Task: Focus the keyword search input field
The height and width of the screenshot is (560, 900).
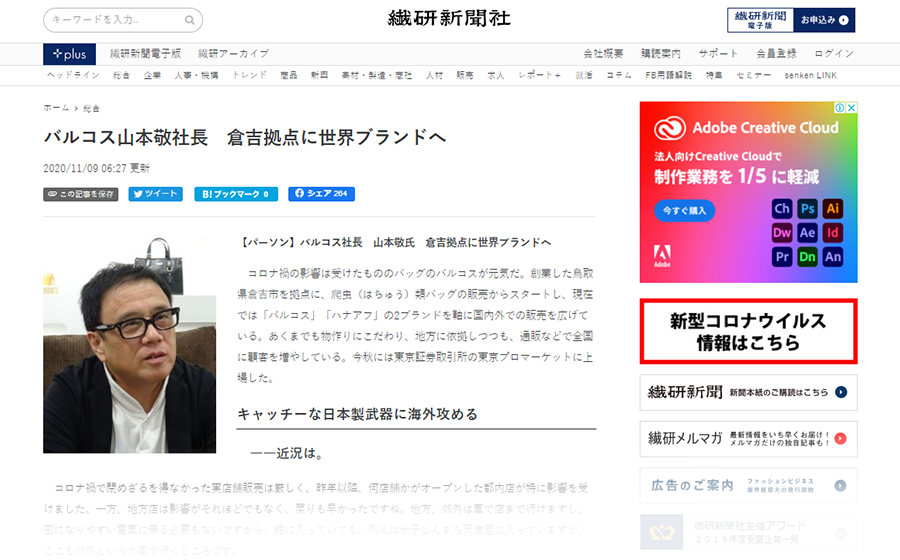Action: (123, 20)
